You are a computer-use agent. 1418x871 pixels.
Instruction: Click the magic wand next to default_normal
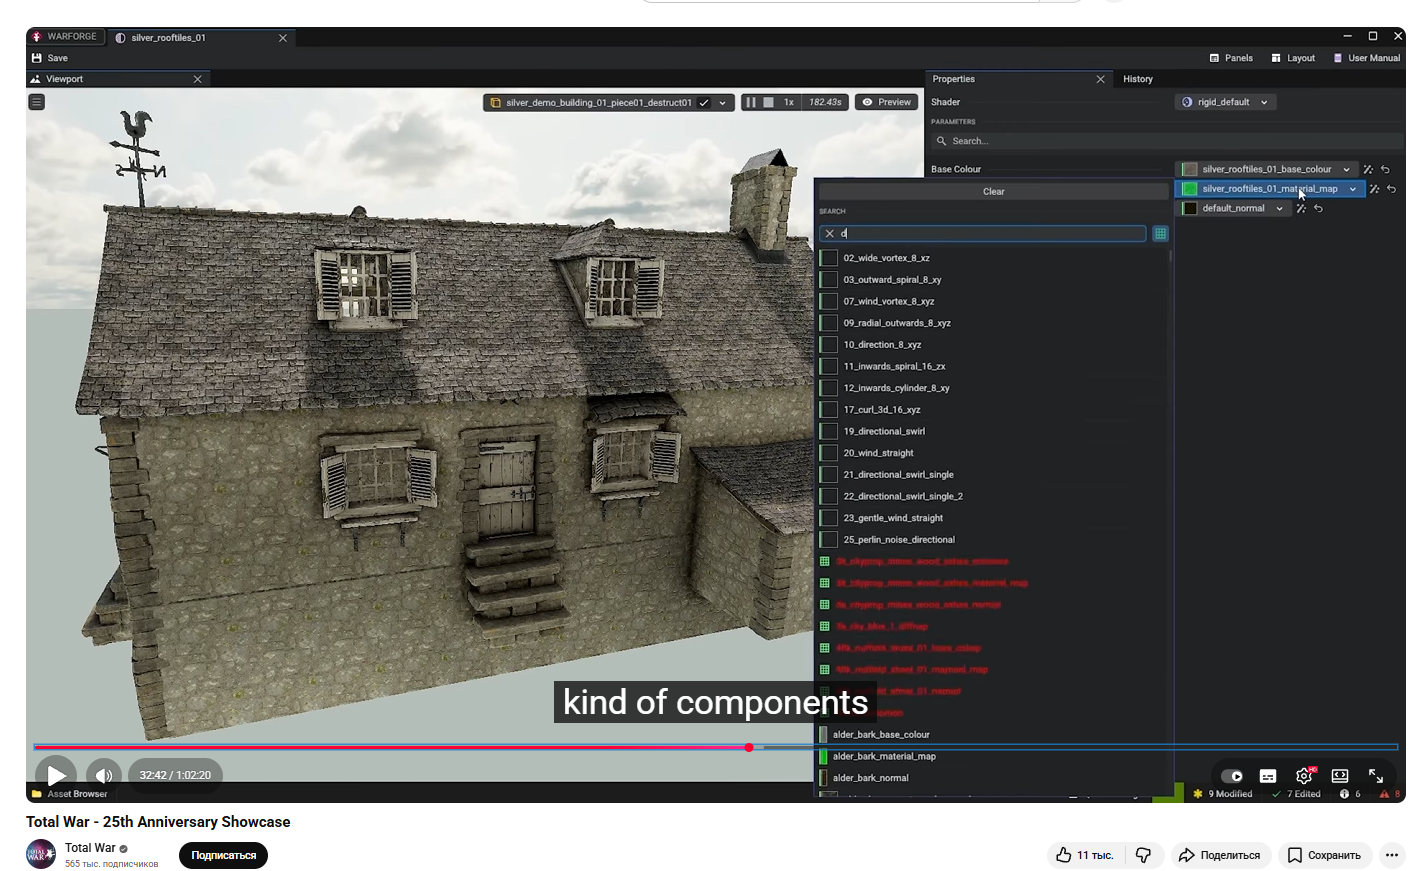click(x=1301, y=209)
